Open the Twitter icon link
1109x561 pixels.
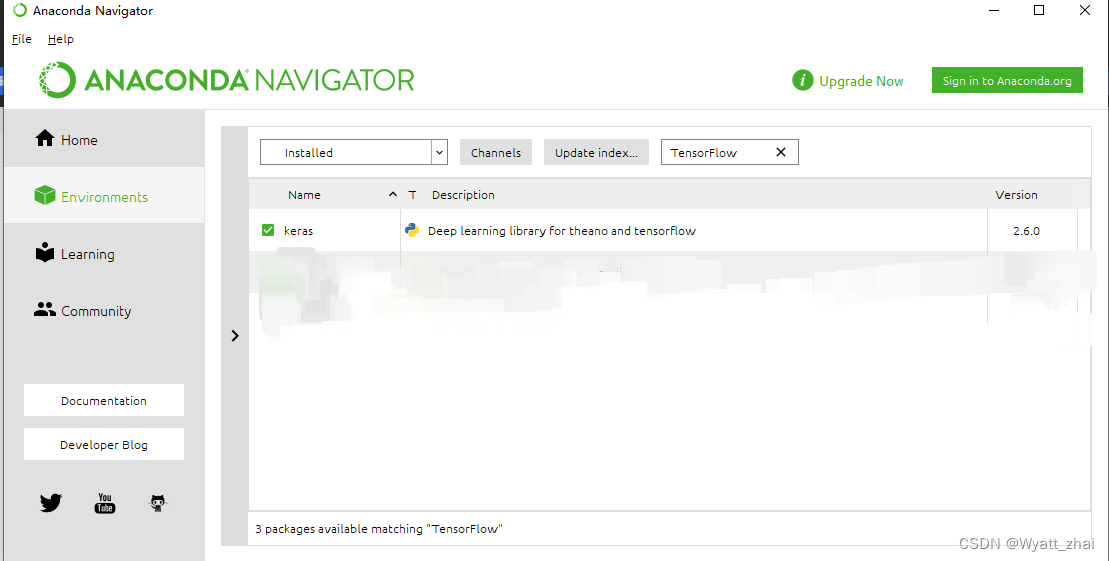click(x=51, y=503)
